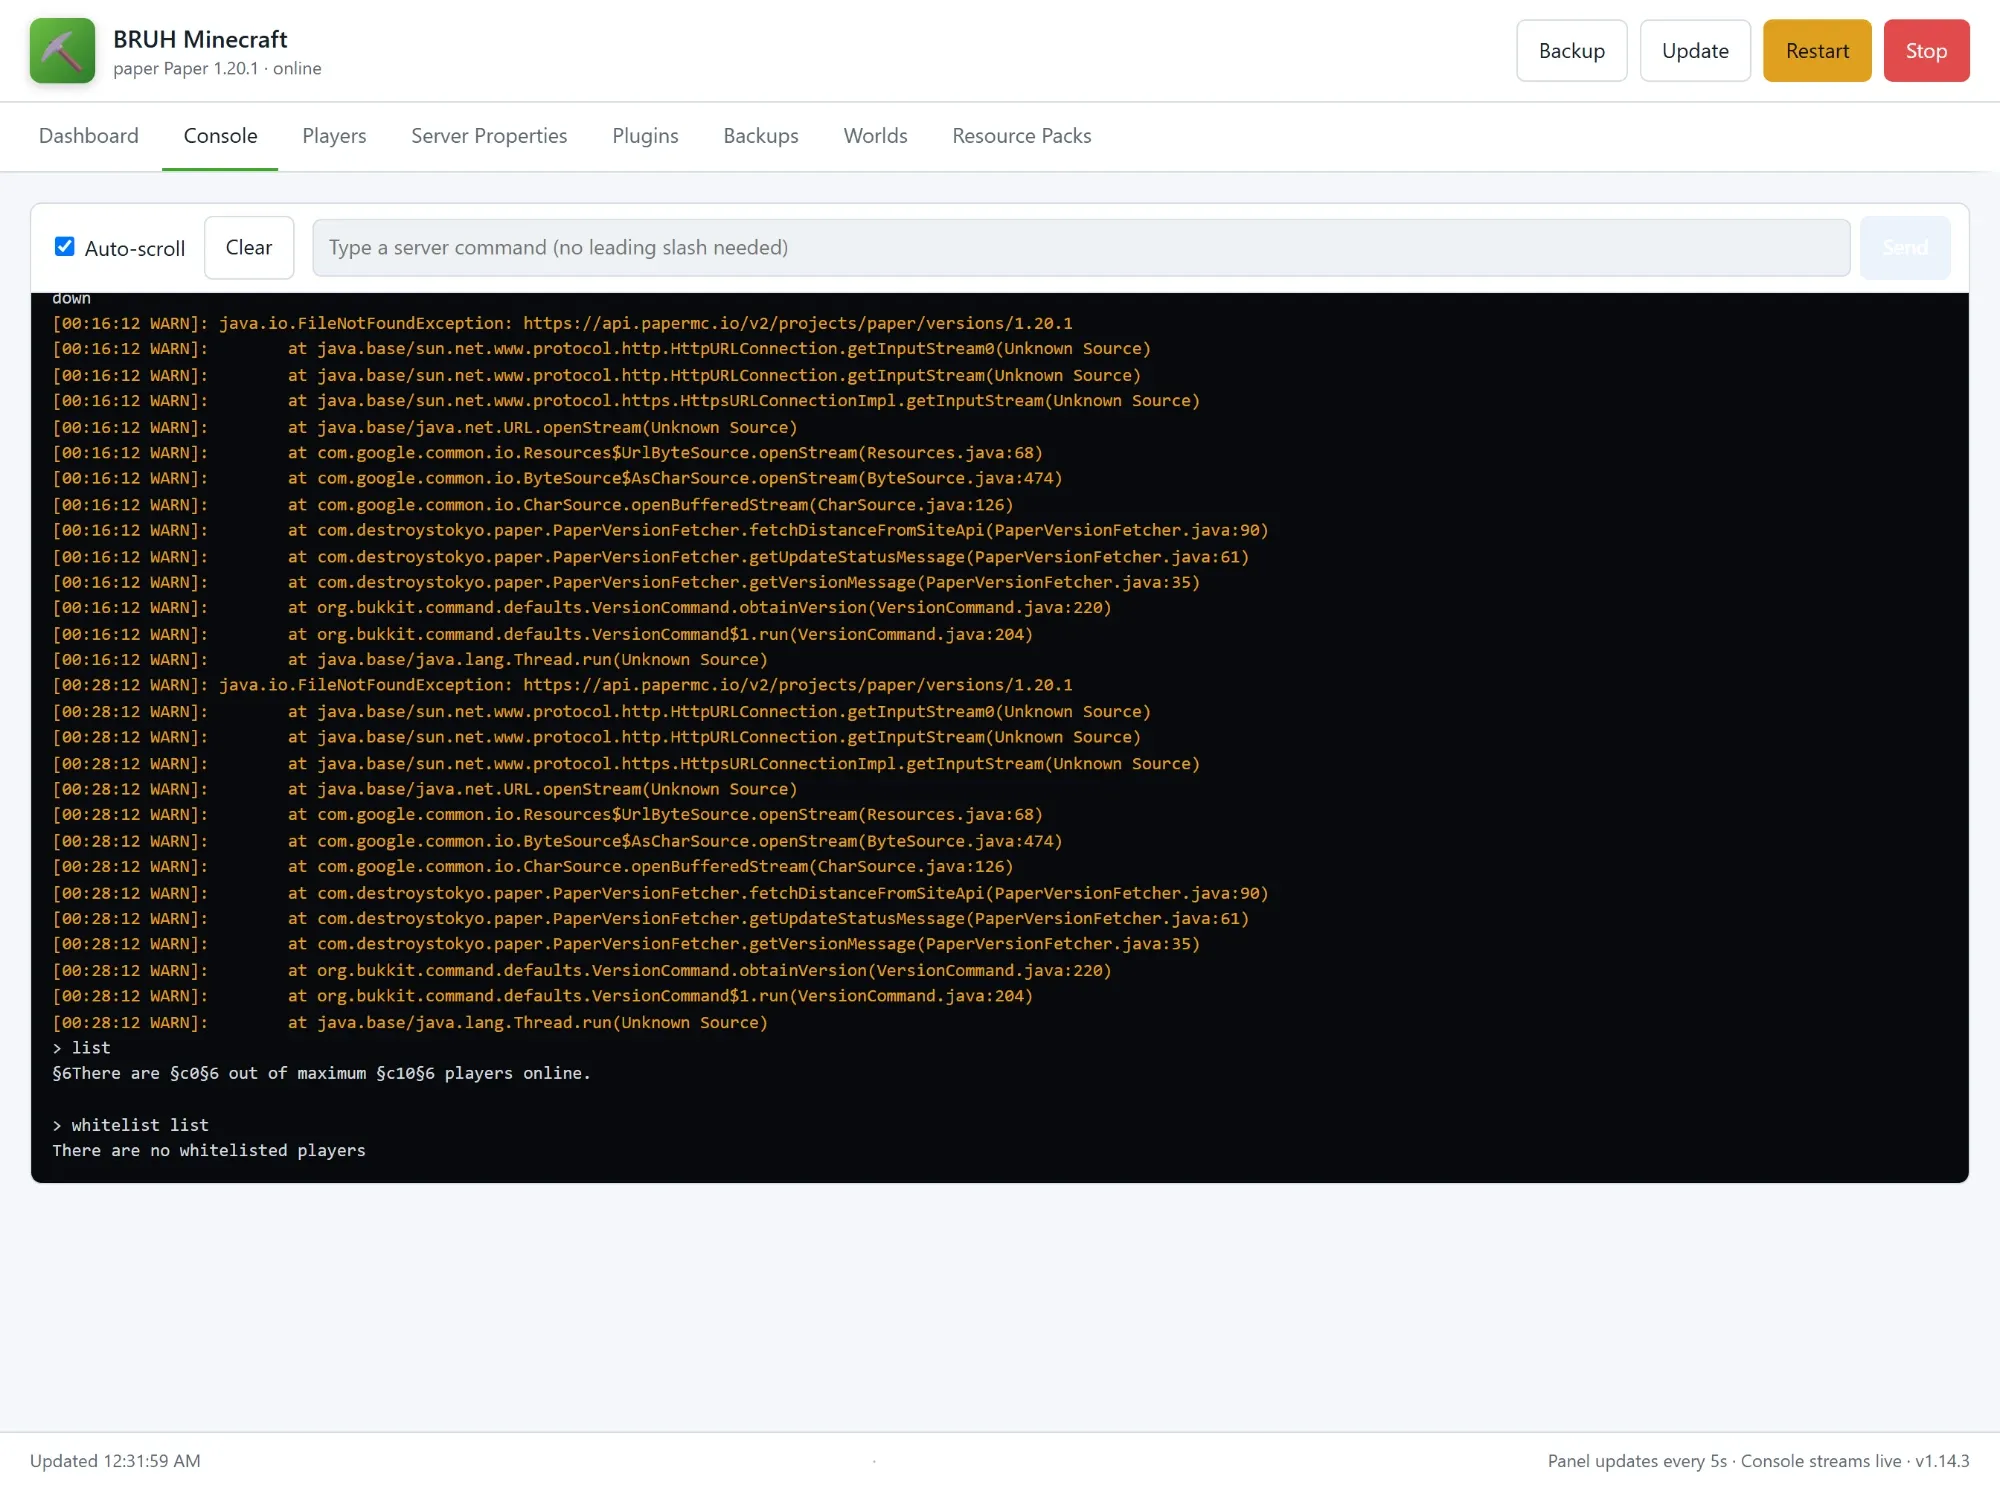
Task: Select the Console tab
Action: tap(220, 136)
